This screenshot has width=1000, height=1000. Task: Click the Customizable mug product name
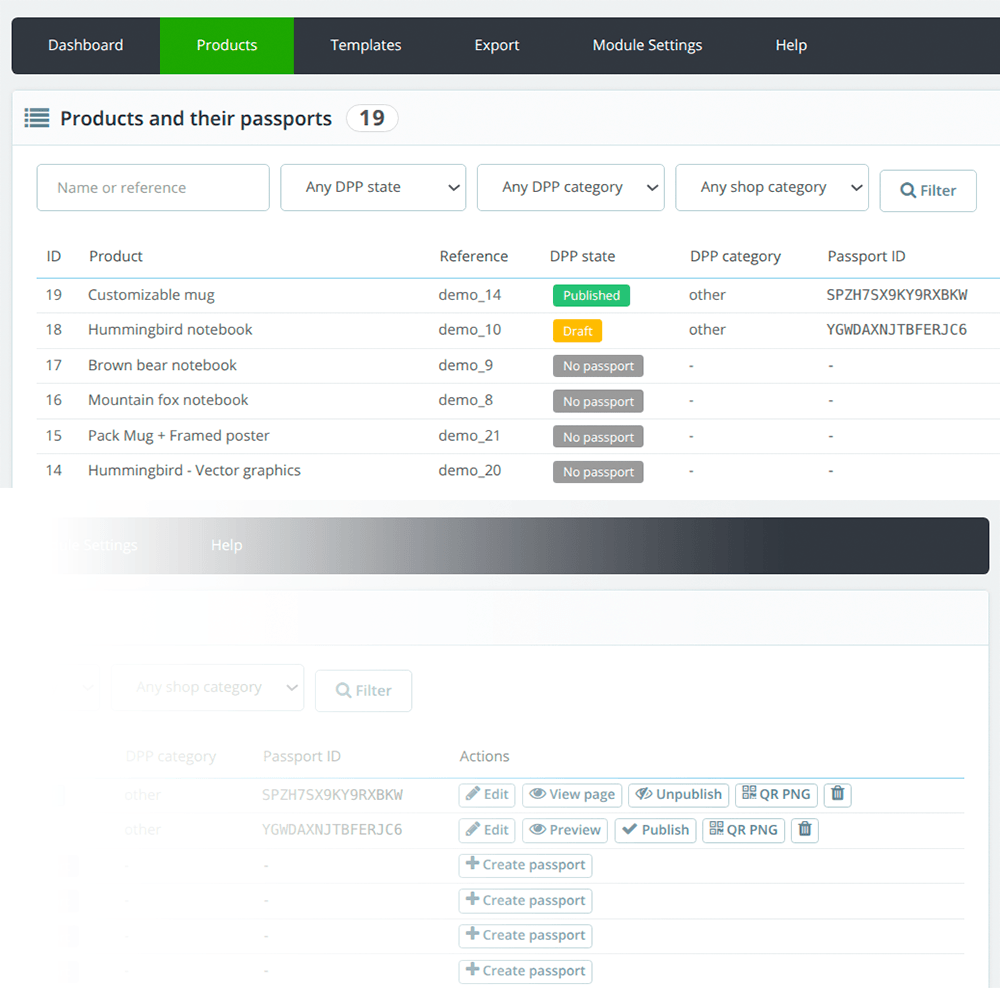151,295
